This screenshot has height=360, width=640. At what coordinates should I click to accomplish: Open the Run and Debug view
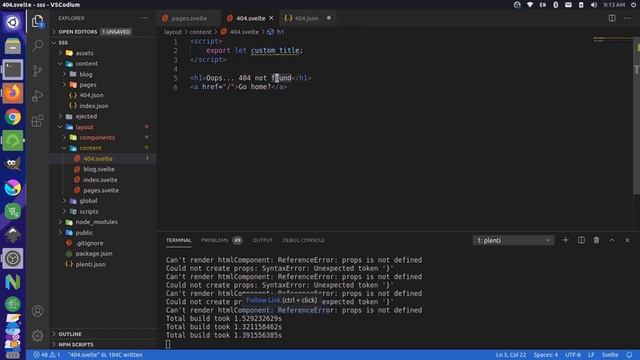38,96
